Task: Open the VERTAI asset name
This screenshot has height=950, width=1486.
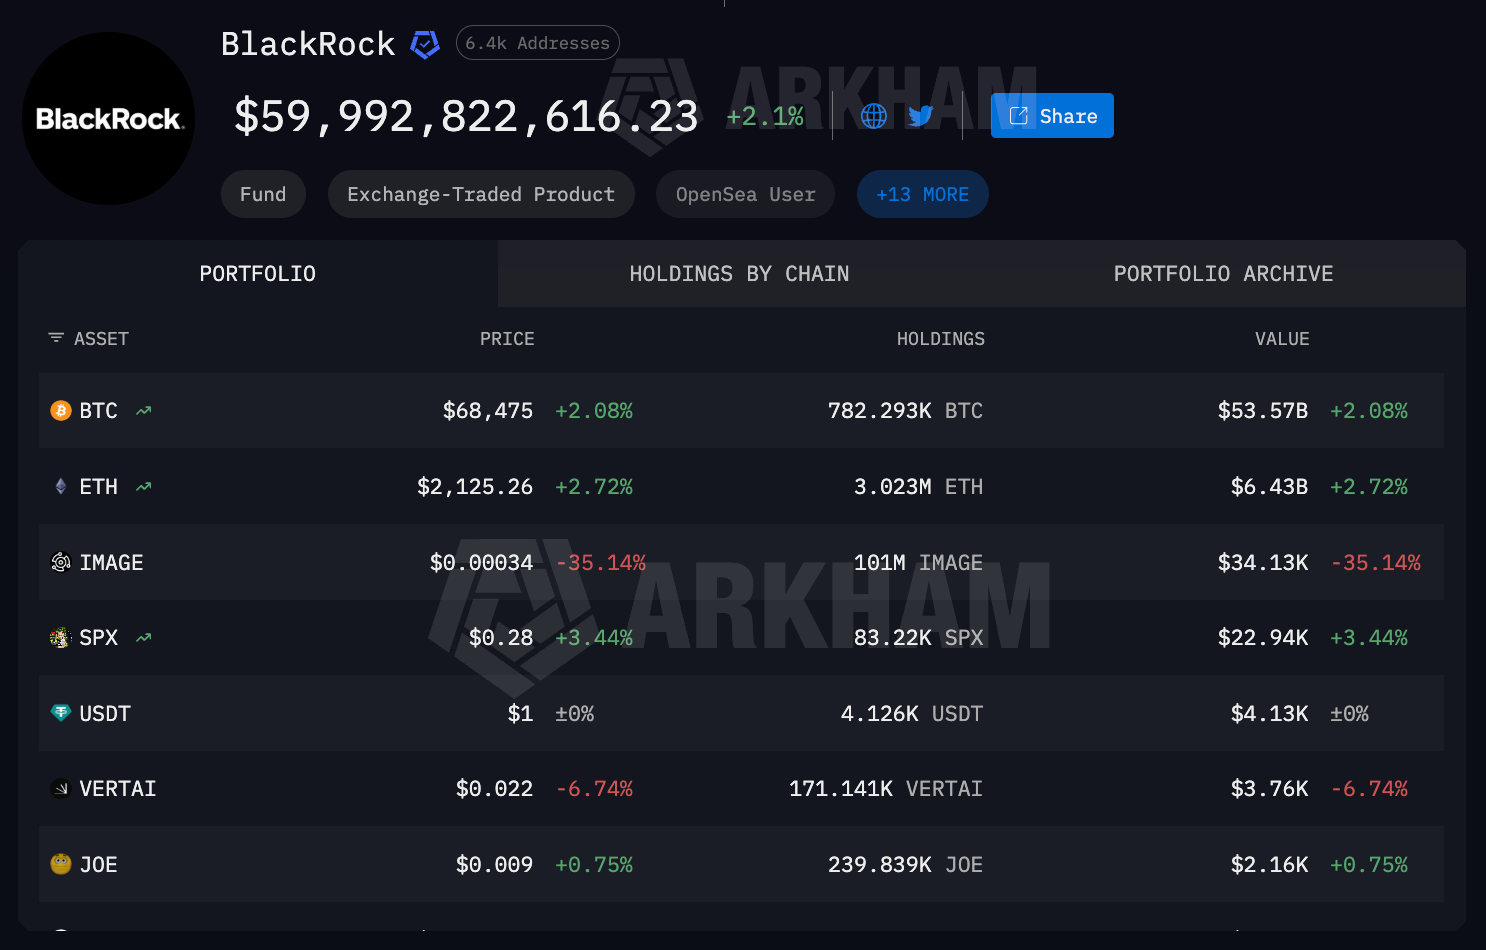Action: (x=118, y=789)
